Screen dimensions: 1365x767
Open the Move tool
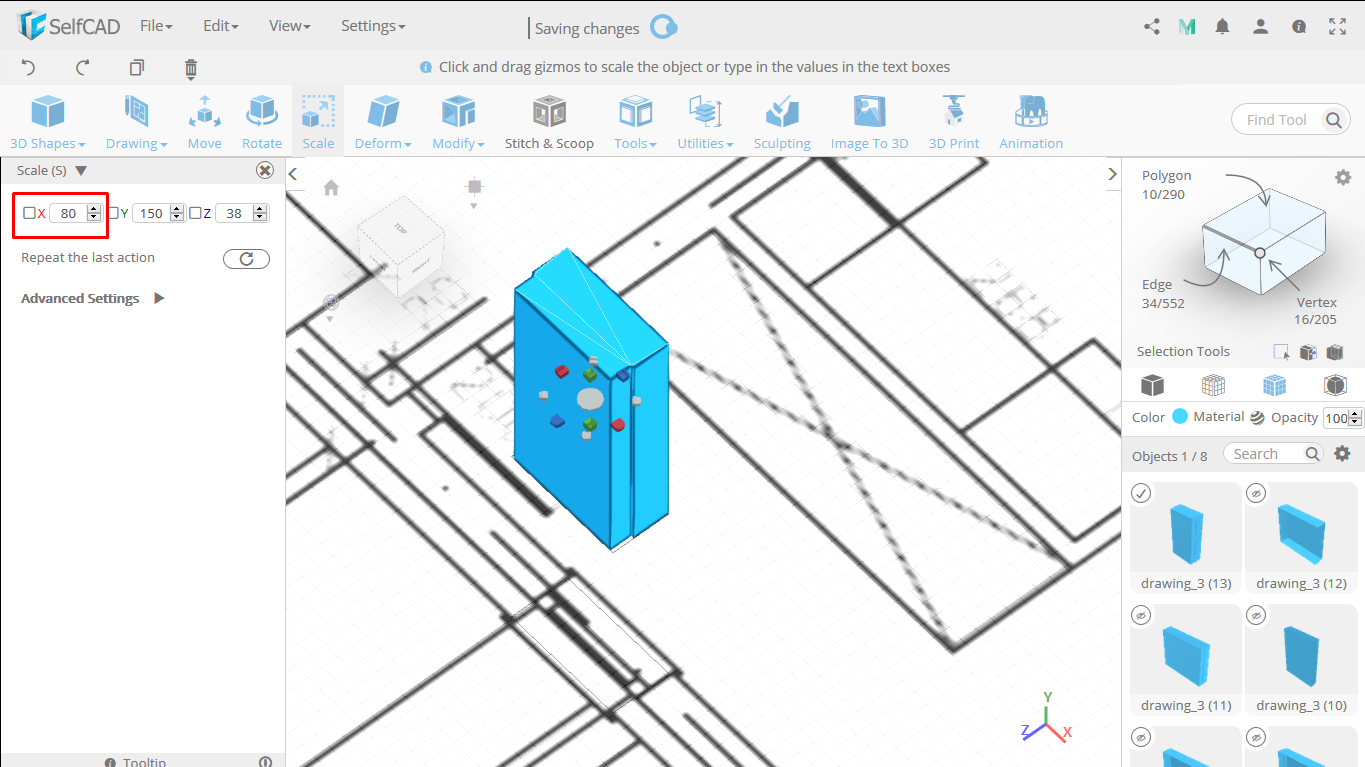(204, 122)
